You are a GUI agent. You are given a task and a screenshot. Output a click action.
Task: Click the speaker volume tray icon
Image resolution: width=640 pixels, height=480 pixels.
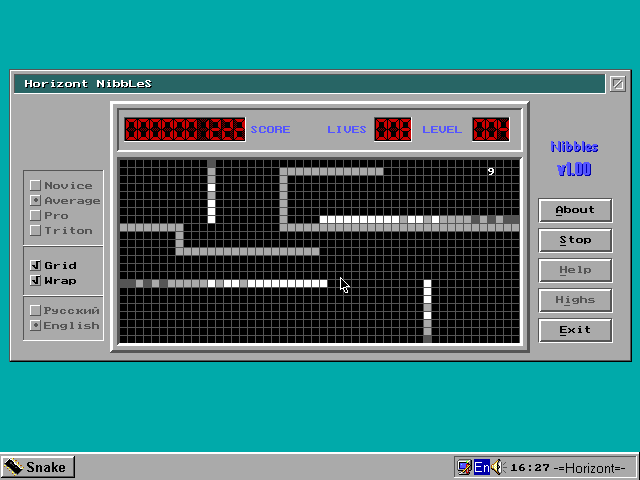click(x=498, y=467)
